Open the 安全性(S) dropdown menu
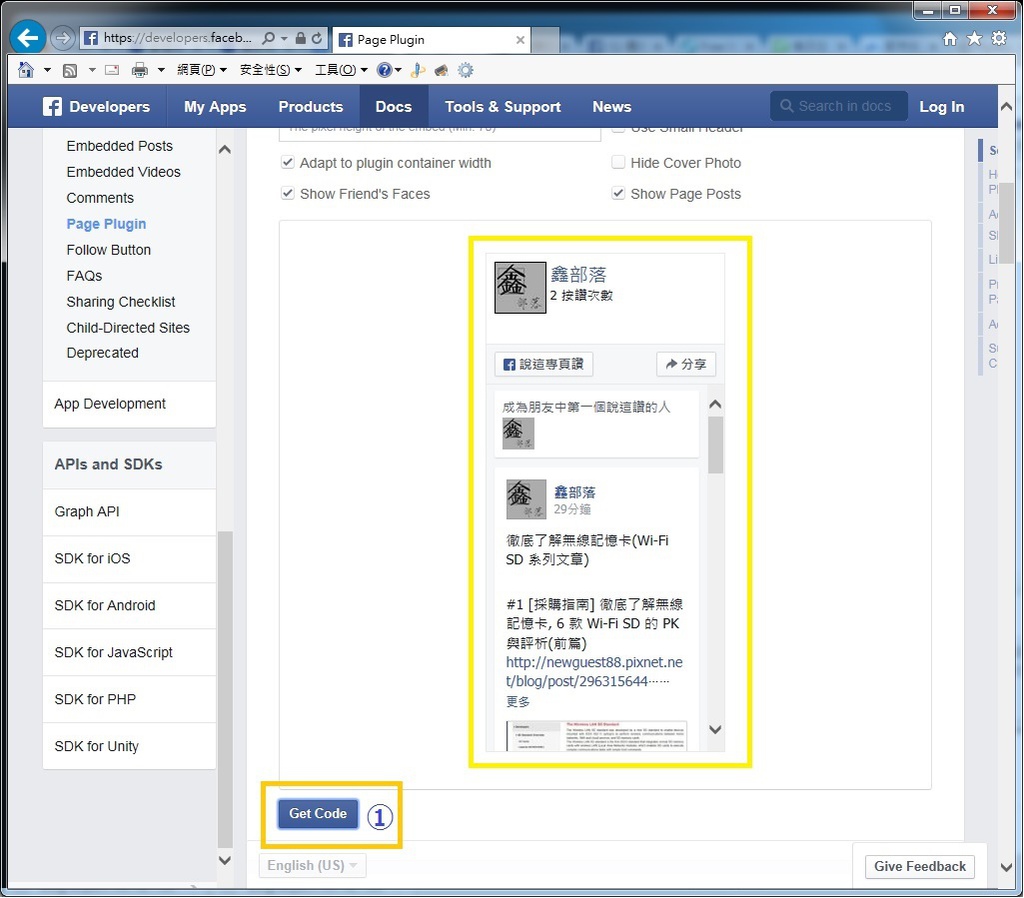The width and height of the screenshot is (1024, 898). click(270, 70)
